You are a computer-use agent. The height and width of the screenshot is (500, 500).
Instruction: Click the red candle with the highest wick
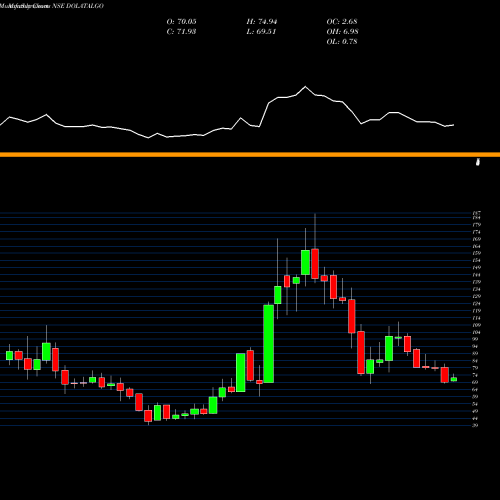(315, 264)
